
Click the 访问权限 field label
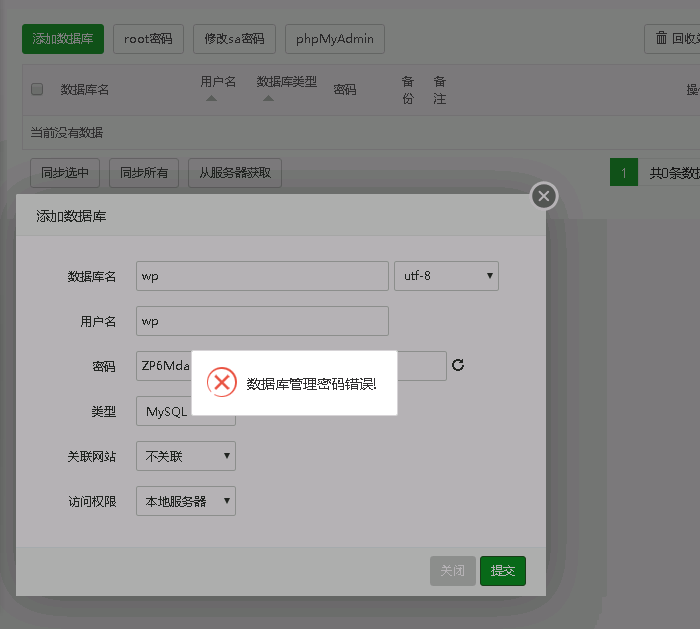pyautogui.click(x=92, y=501)
